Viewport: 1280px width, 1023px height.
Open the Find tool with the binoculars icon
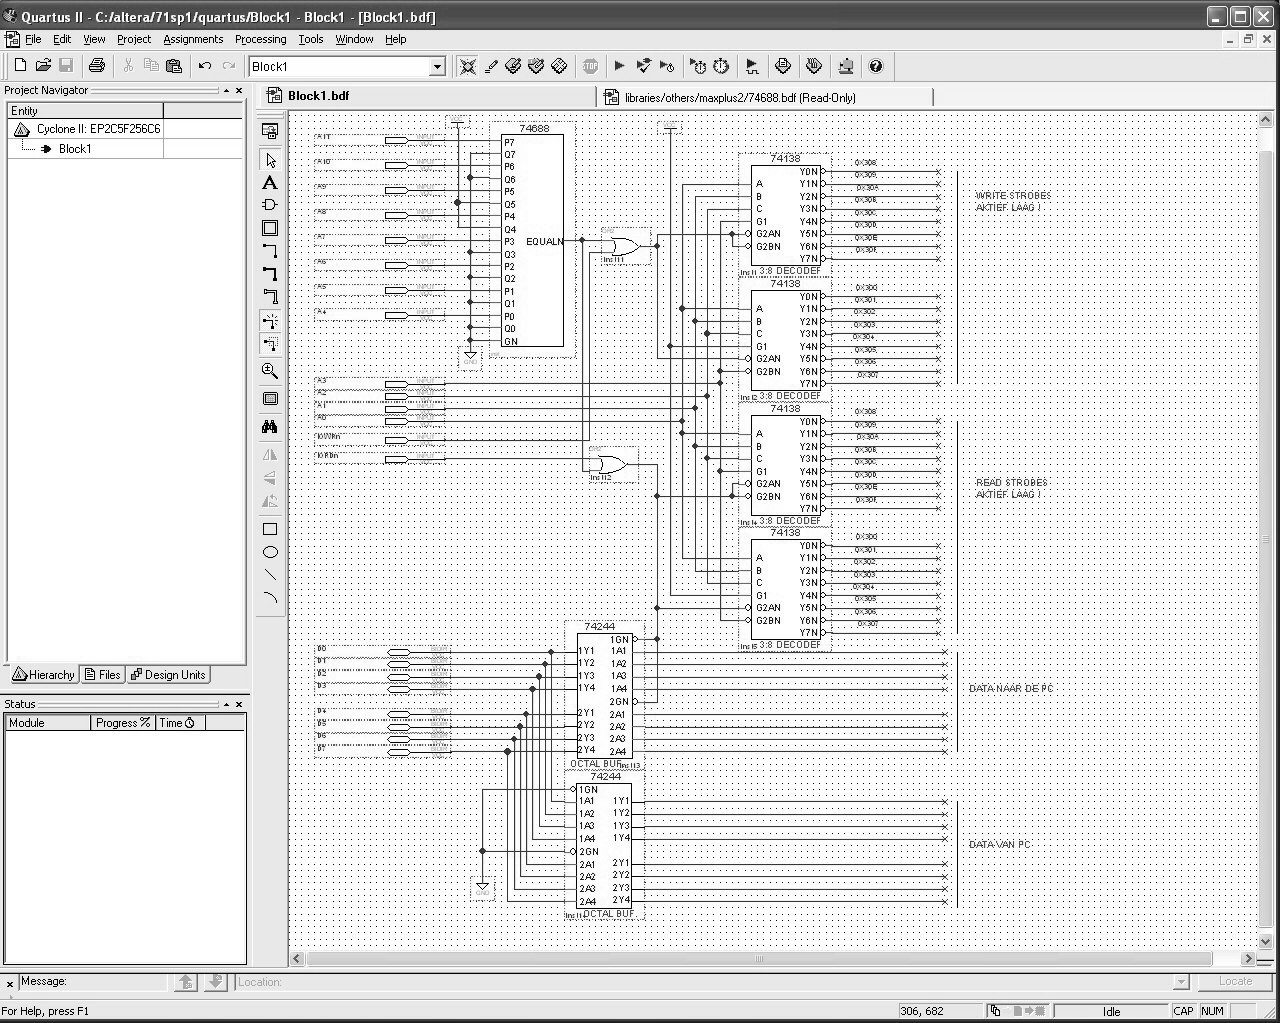coord(270,426)
